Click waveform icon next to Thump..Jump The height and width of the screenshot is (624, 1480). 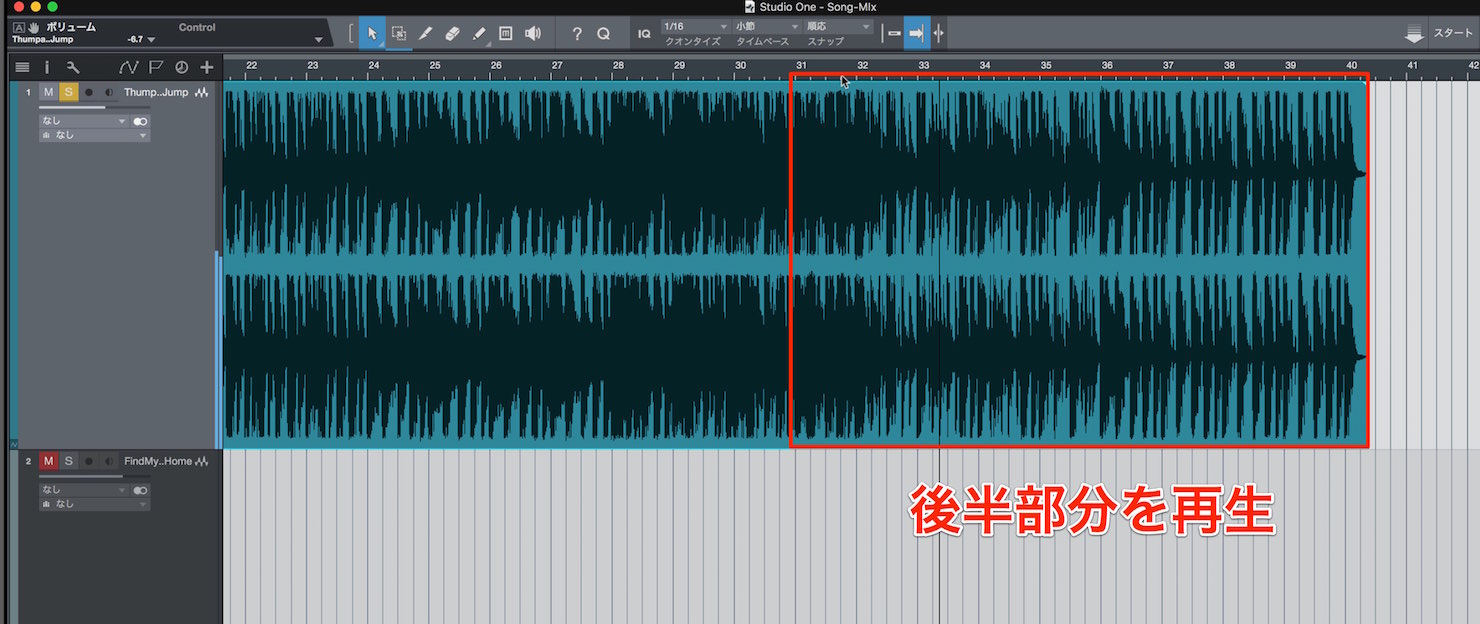pos(202,93)
